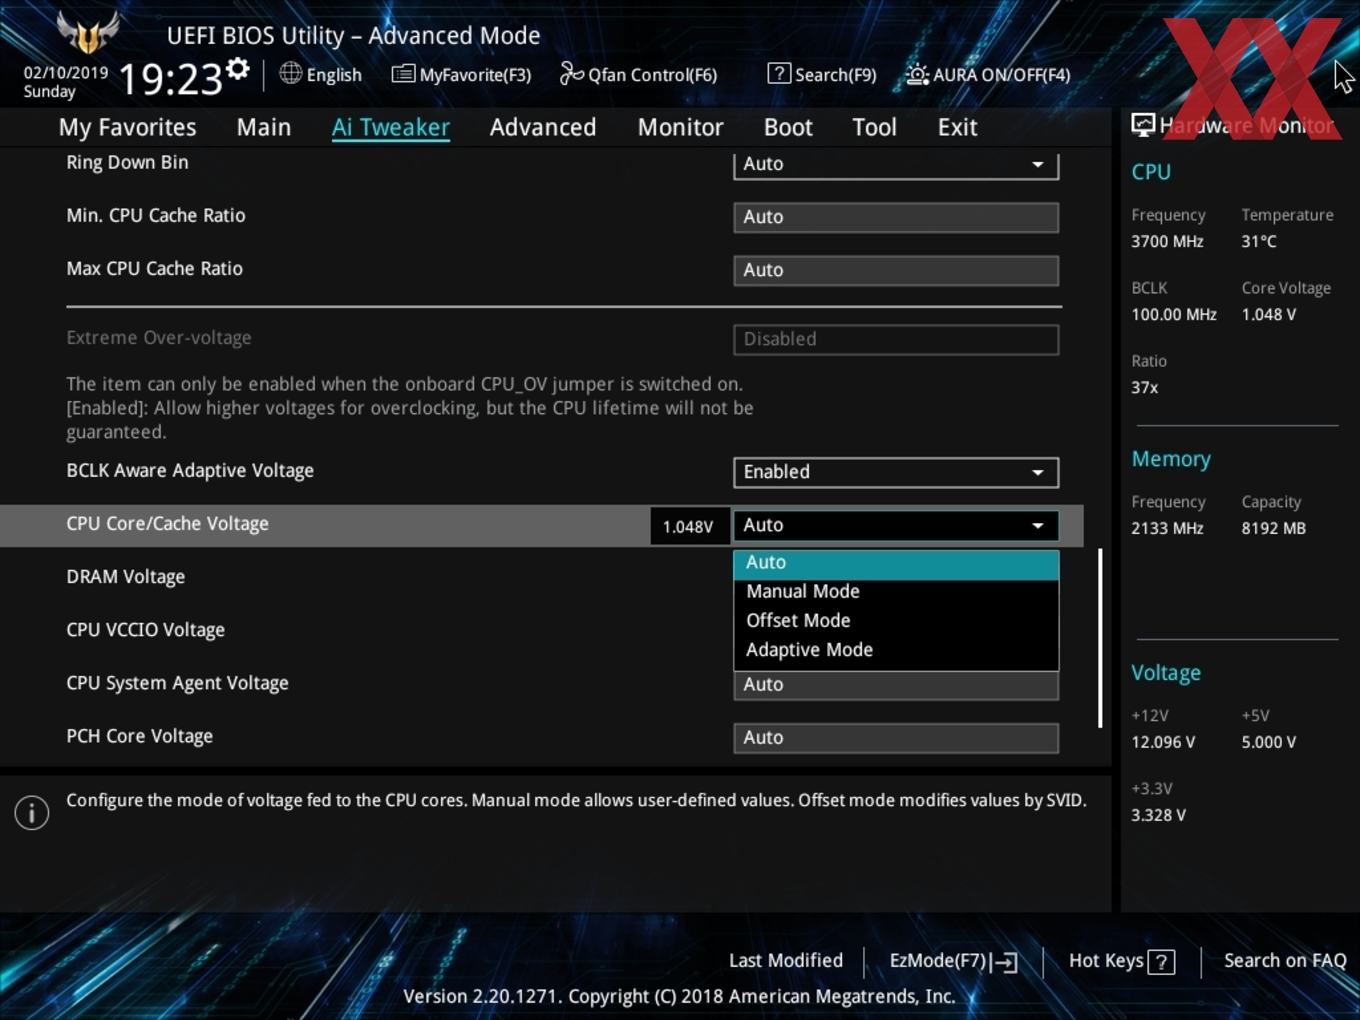Viewport: 1360px width, 1020px height.
Task: Click the info icon beside help text
Action: coord(32,812)
